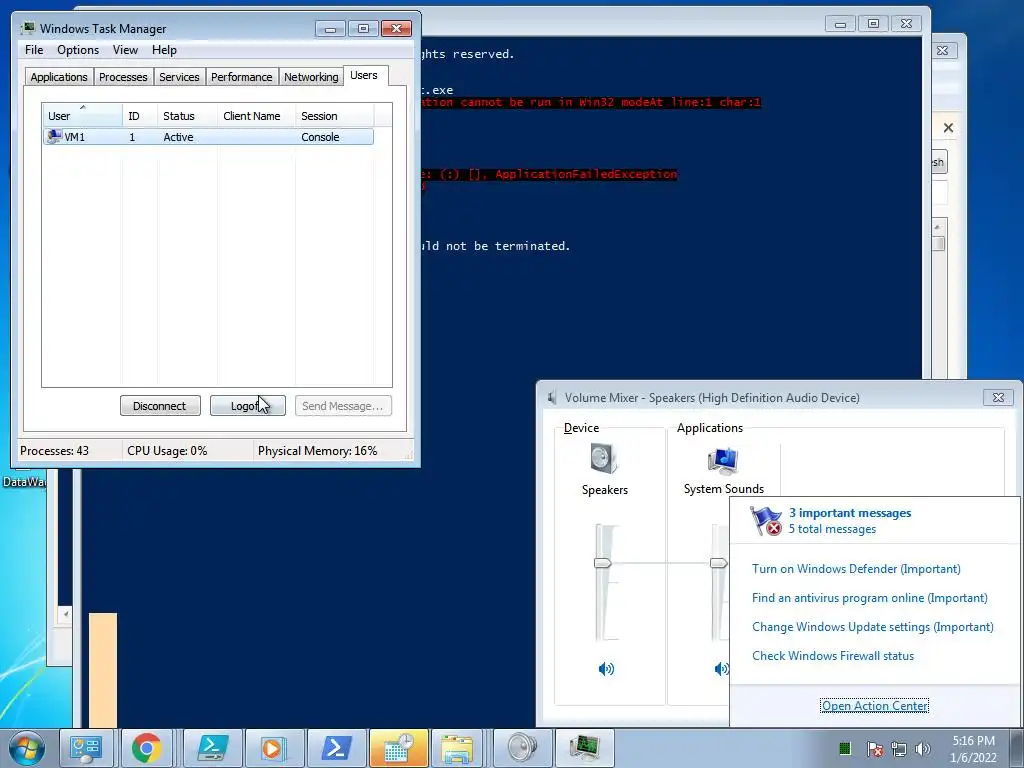Open the Task Scheduler taskbar icon
This screenshot has height=768, width=1024.
tap(398, 748)
